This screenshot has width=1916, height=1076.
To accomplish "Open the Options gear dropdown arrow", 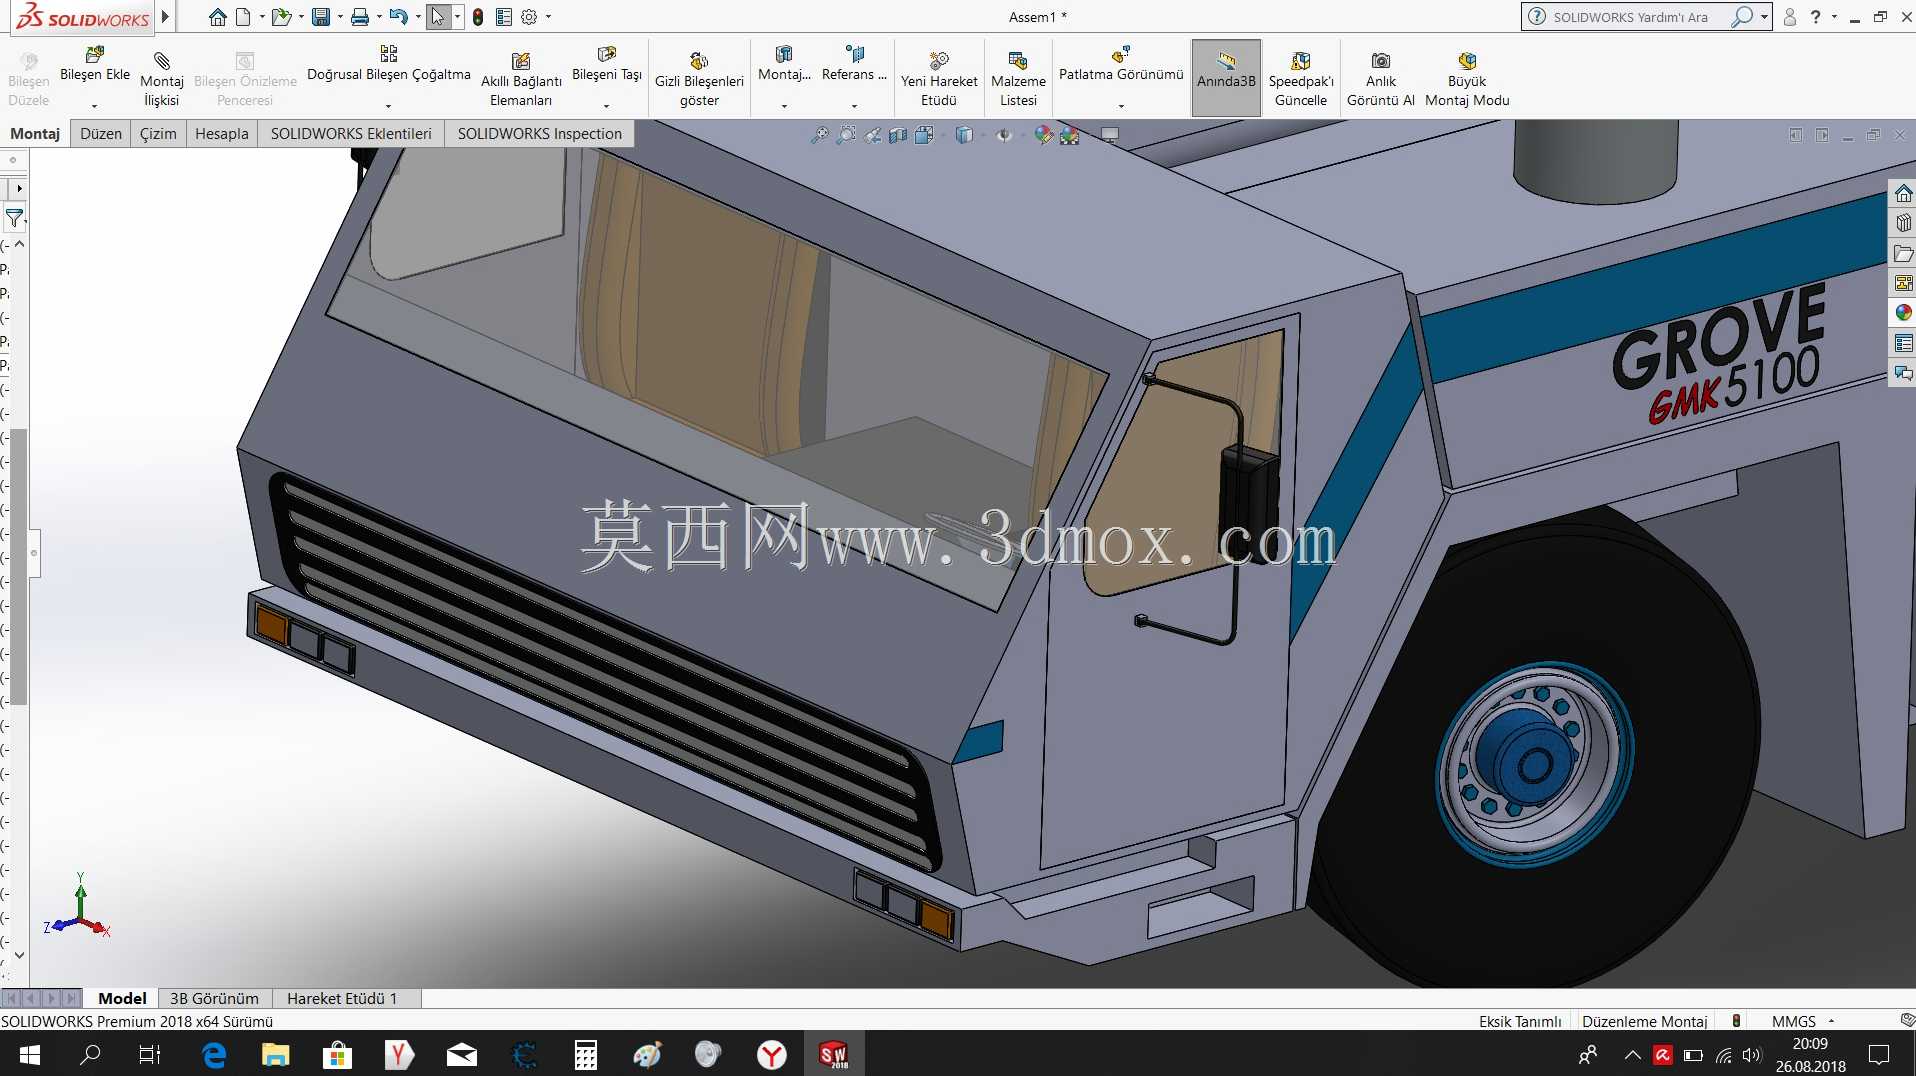I will tap(548, 17).
